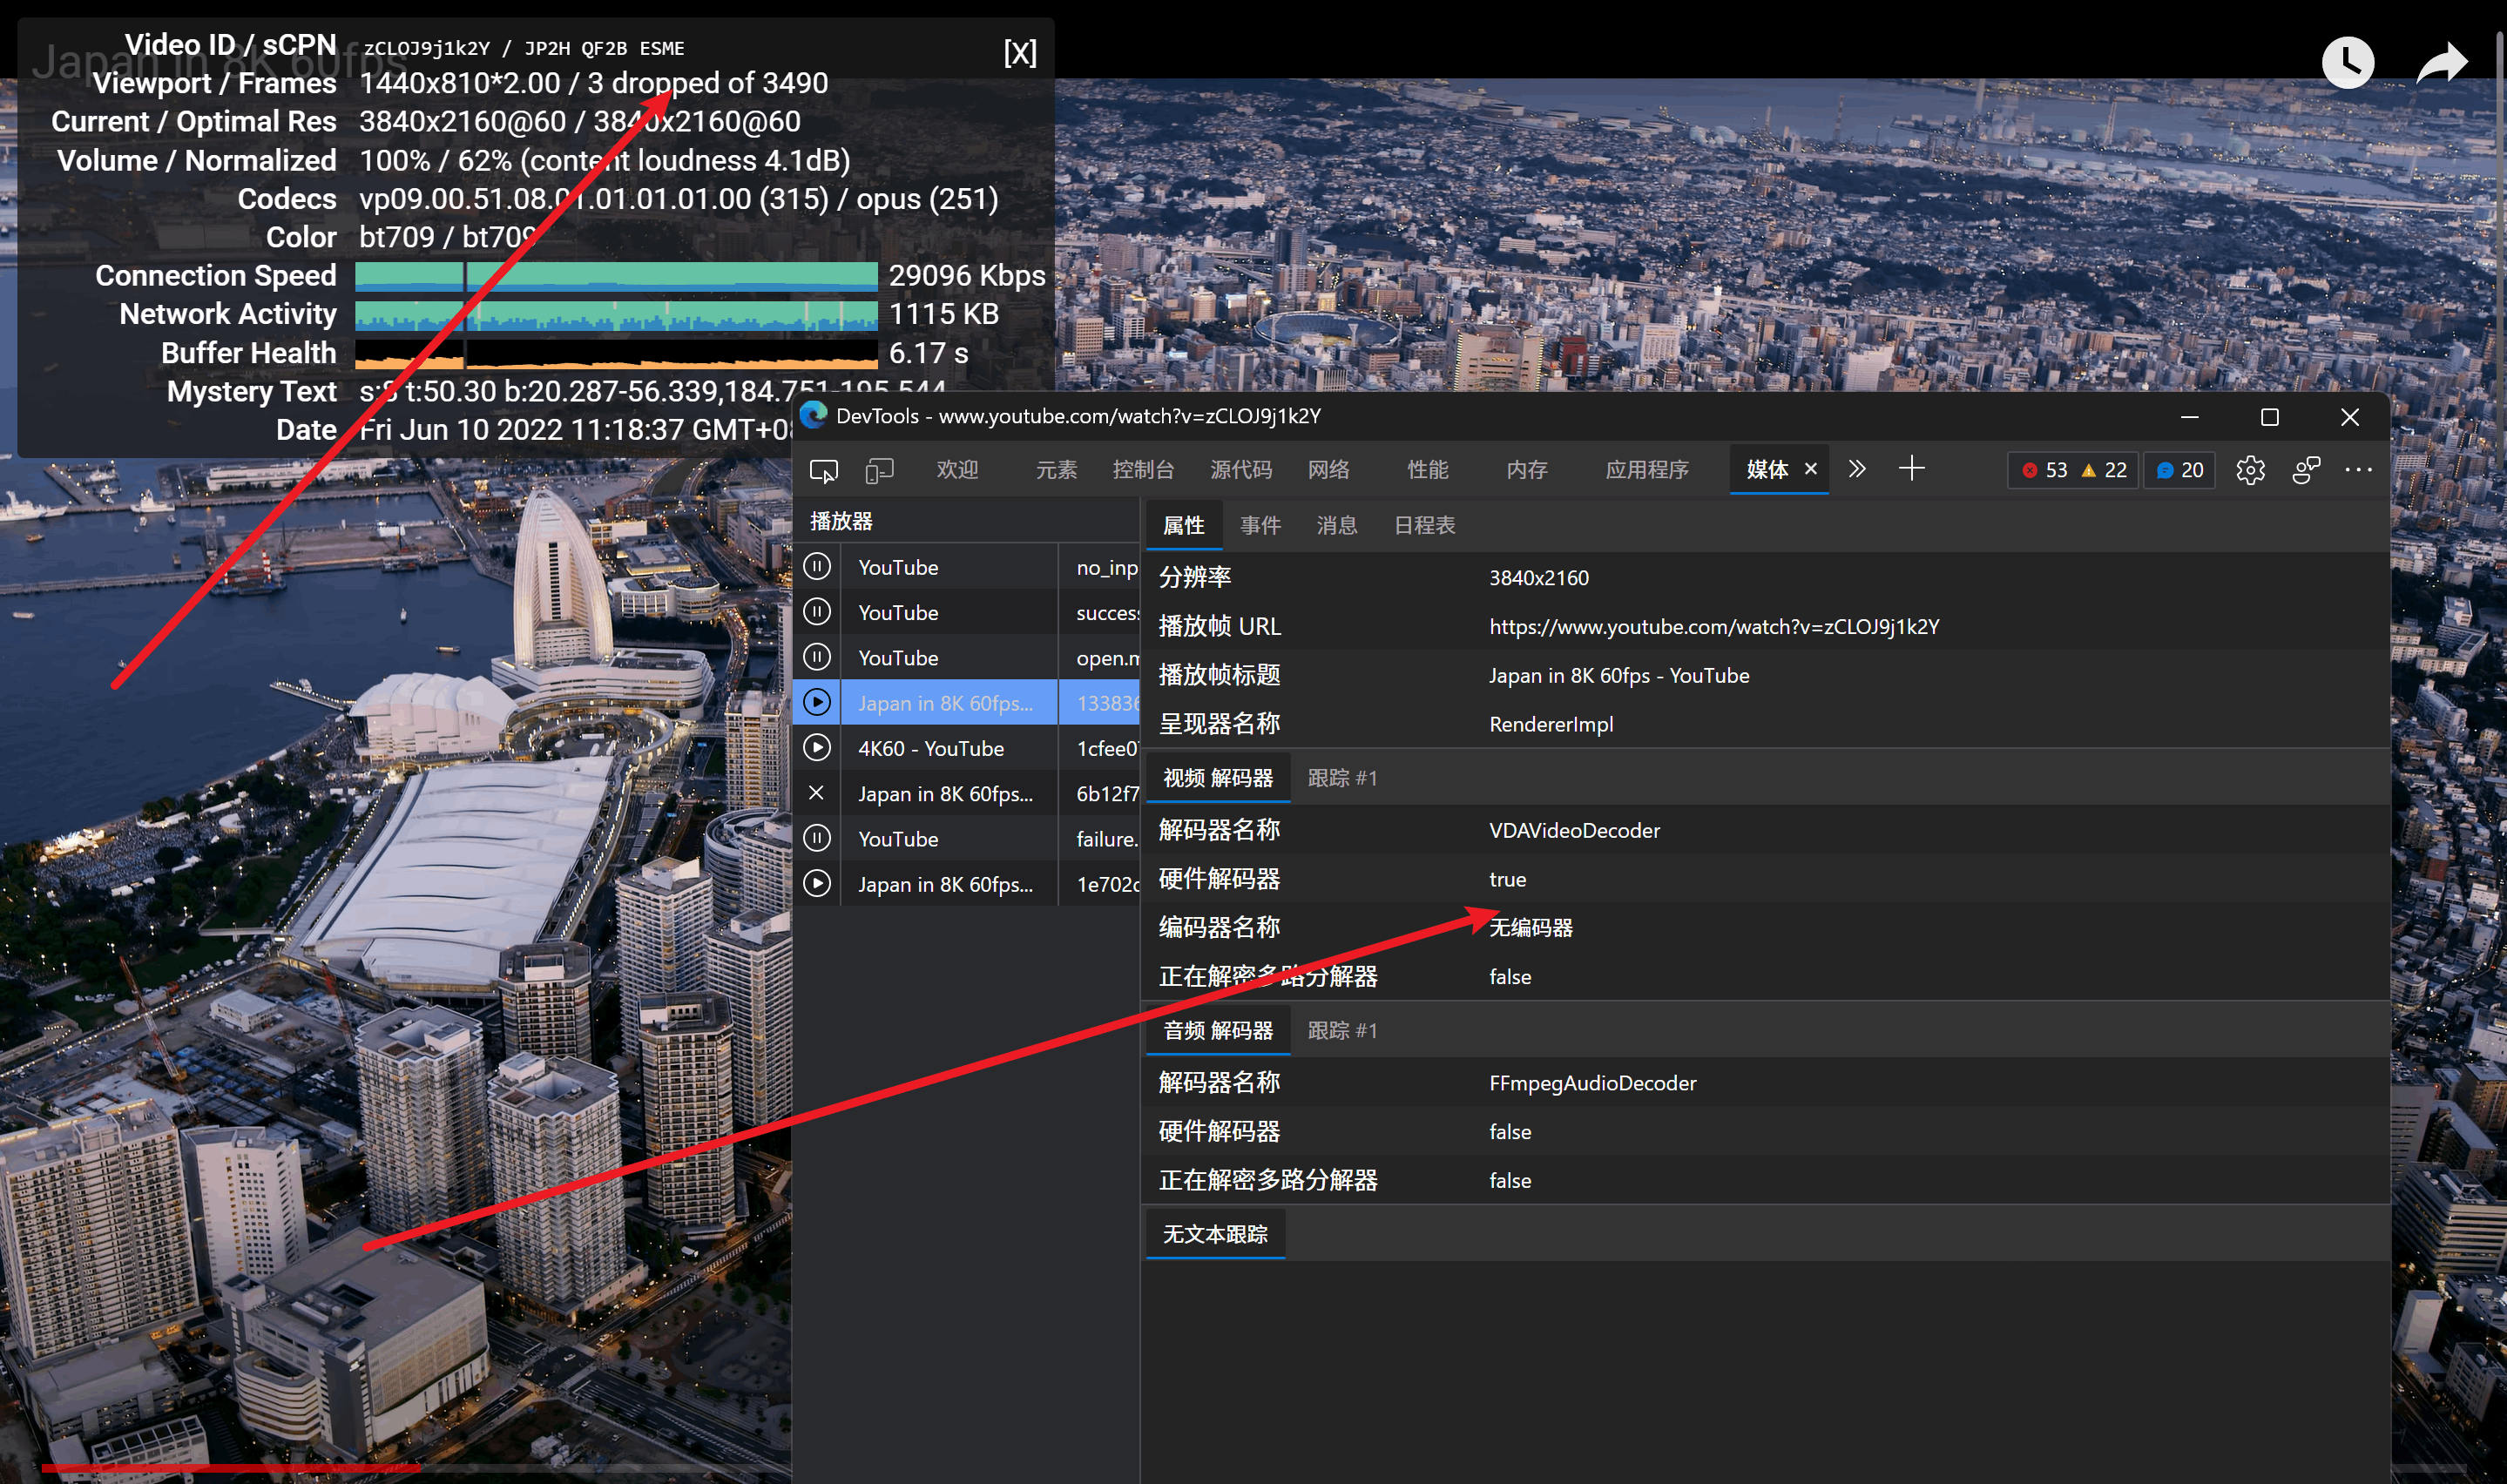Screen dimensions: 2507x1484
Task: Toggle the device emulation icon
Action: [x=879, y=470]
